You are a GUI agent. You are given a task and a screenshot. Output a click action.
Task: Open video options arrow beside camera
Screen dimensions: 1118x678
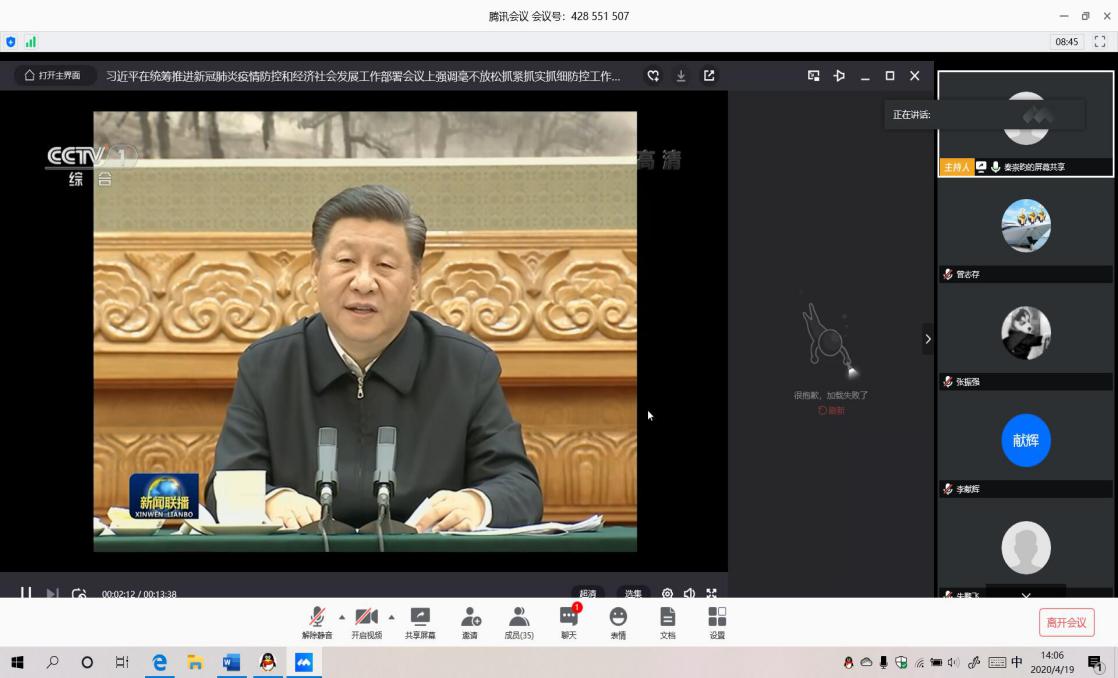coord(391,616)
